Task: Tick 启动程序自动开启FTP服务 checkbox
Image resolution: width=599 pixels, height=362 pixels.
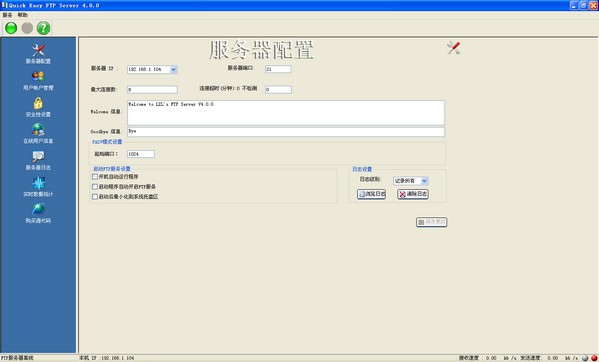Action: point(95,187)
